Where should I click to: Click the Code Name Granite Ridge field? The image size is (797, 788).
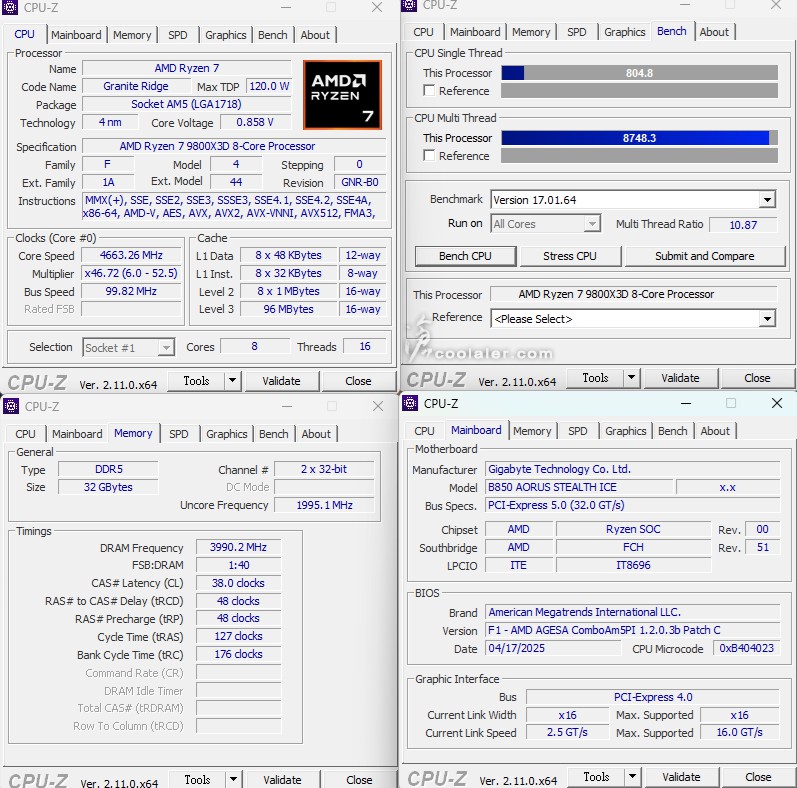pos(136,86)
